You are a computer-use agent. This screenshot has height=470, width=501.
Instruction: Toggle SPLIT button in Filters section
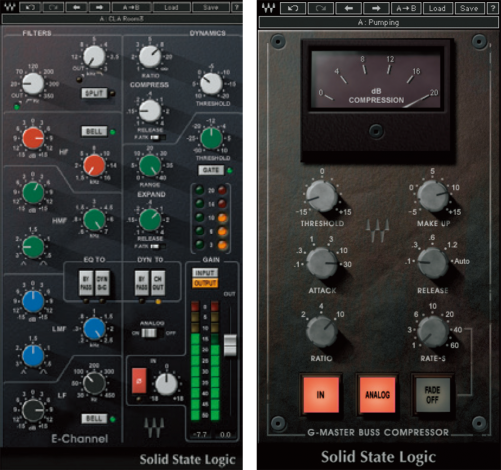coord(94,93)
